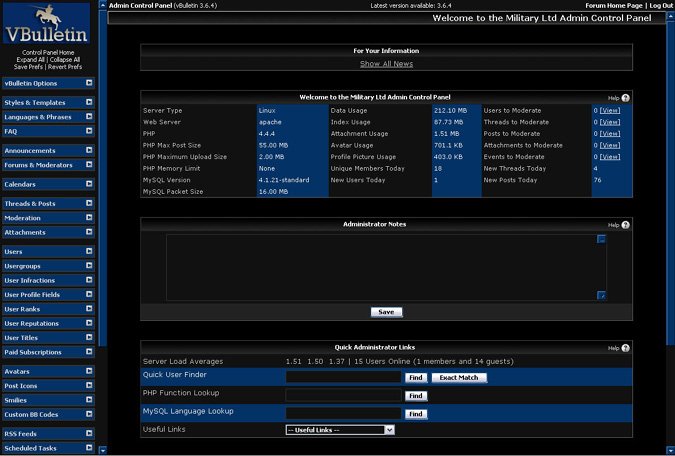Click sidebar frame scroll down arrow
The height and width of the screenshot is (456, 675).
[x=102, y=450]
